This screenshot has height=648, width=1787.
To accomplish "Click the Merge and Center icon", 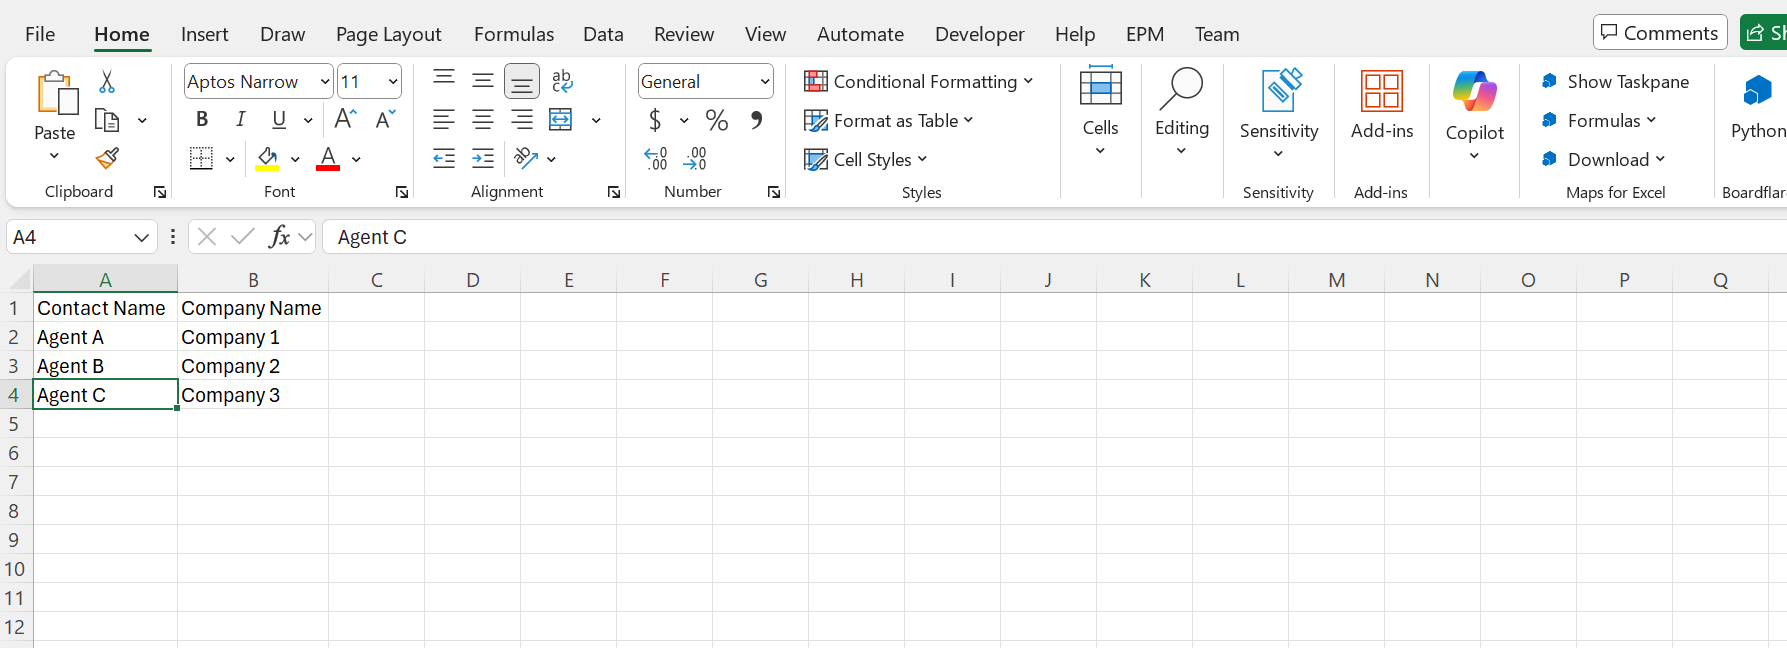I will click(x=561, y=120).
